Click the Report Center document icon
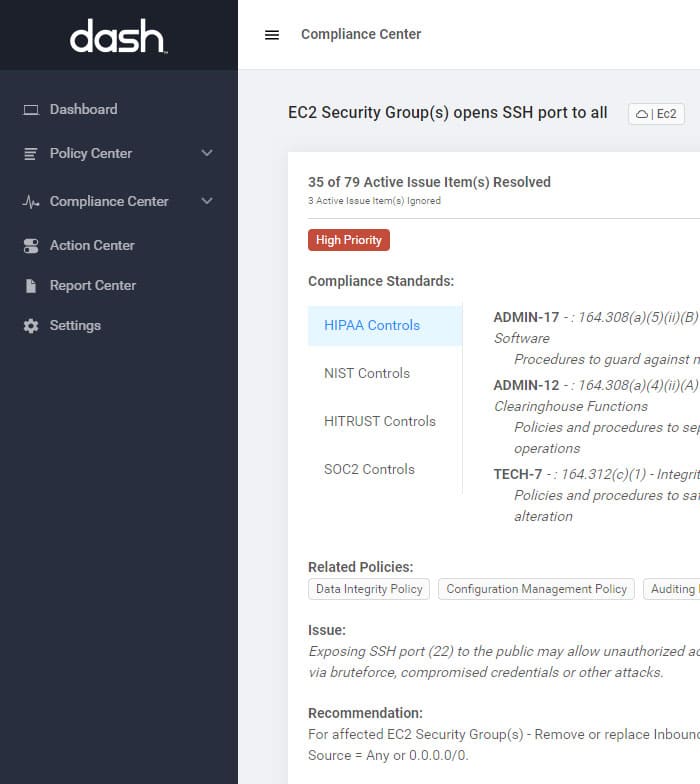The width and height of the screenshot is (700, 784). (31, 286)
